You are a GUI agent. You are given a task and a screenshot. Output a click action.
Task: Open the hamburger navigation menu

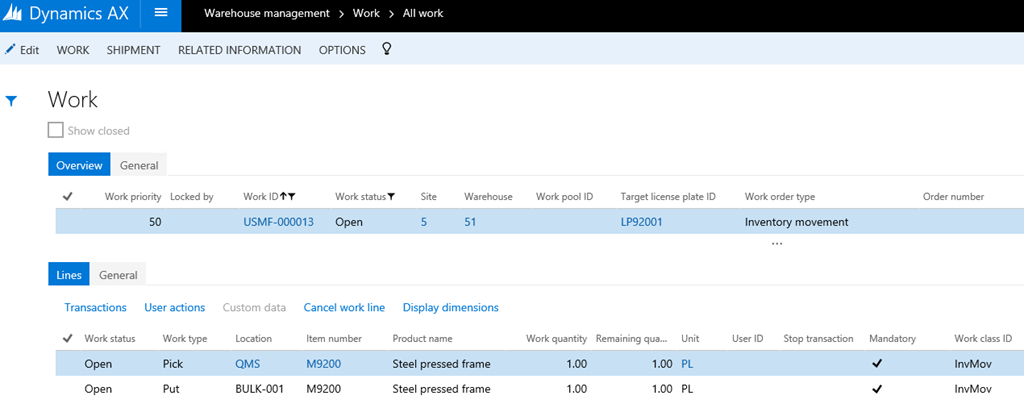point(161,14)
